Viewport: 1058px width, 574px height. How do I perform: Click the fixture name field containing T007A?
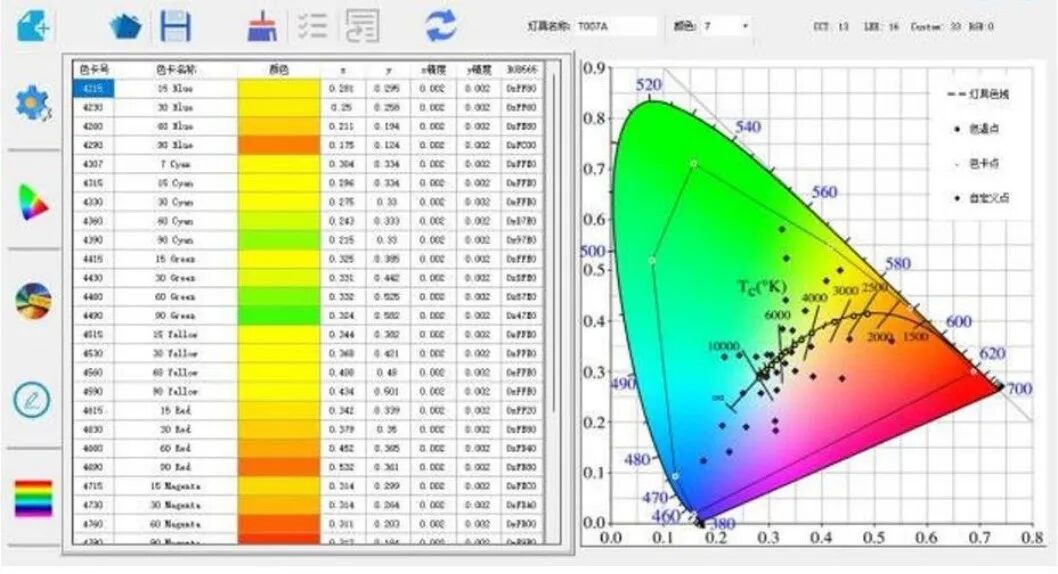pos(616,25)
